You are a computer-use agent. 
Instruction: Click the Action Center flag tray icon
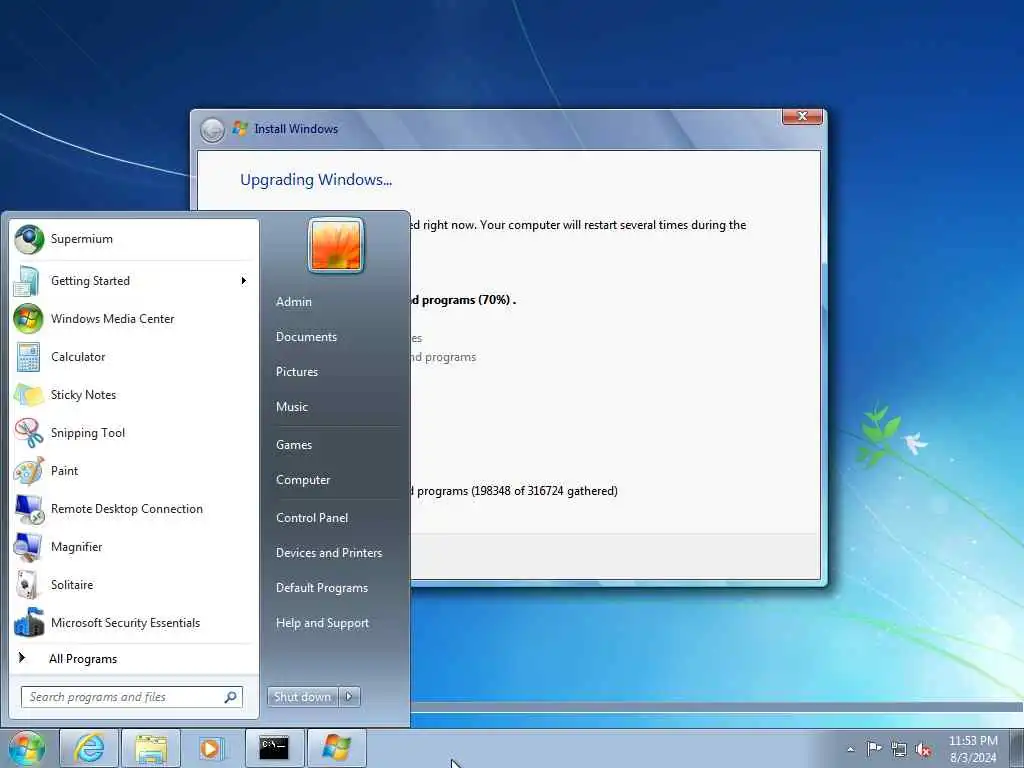pos(873,748)
